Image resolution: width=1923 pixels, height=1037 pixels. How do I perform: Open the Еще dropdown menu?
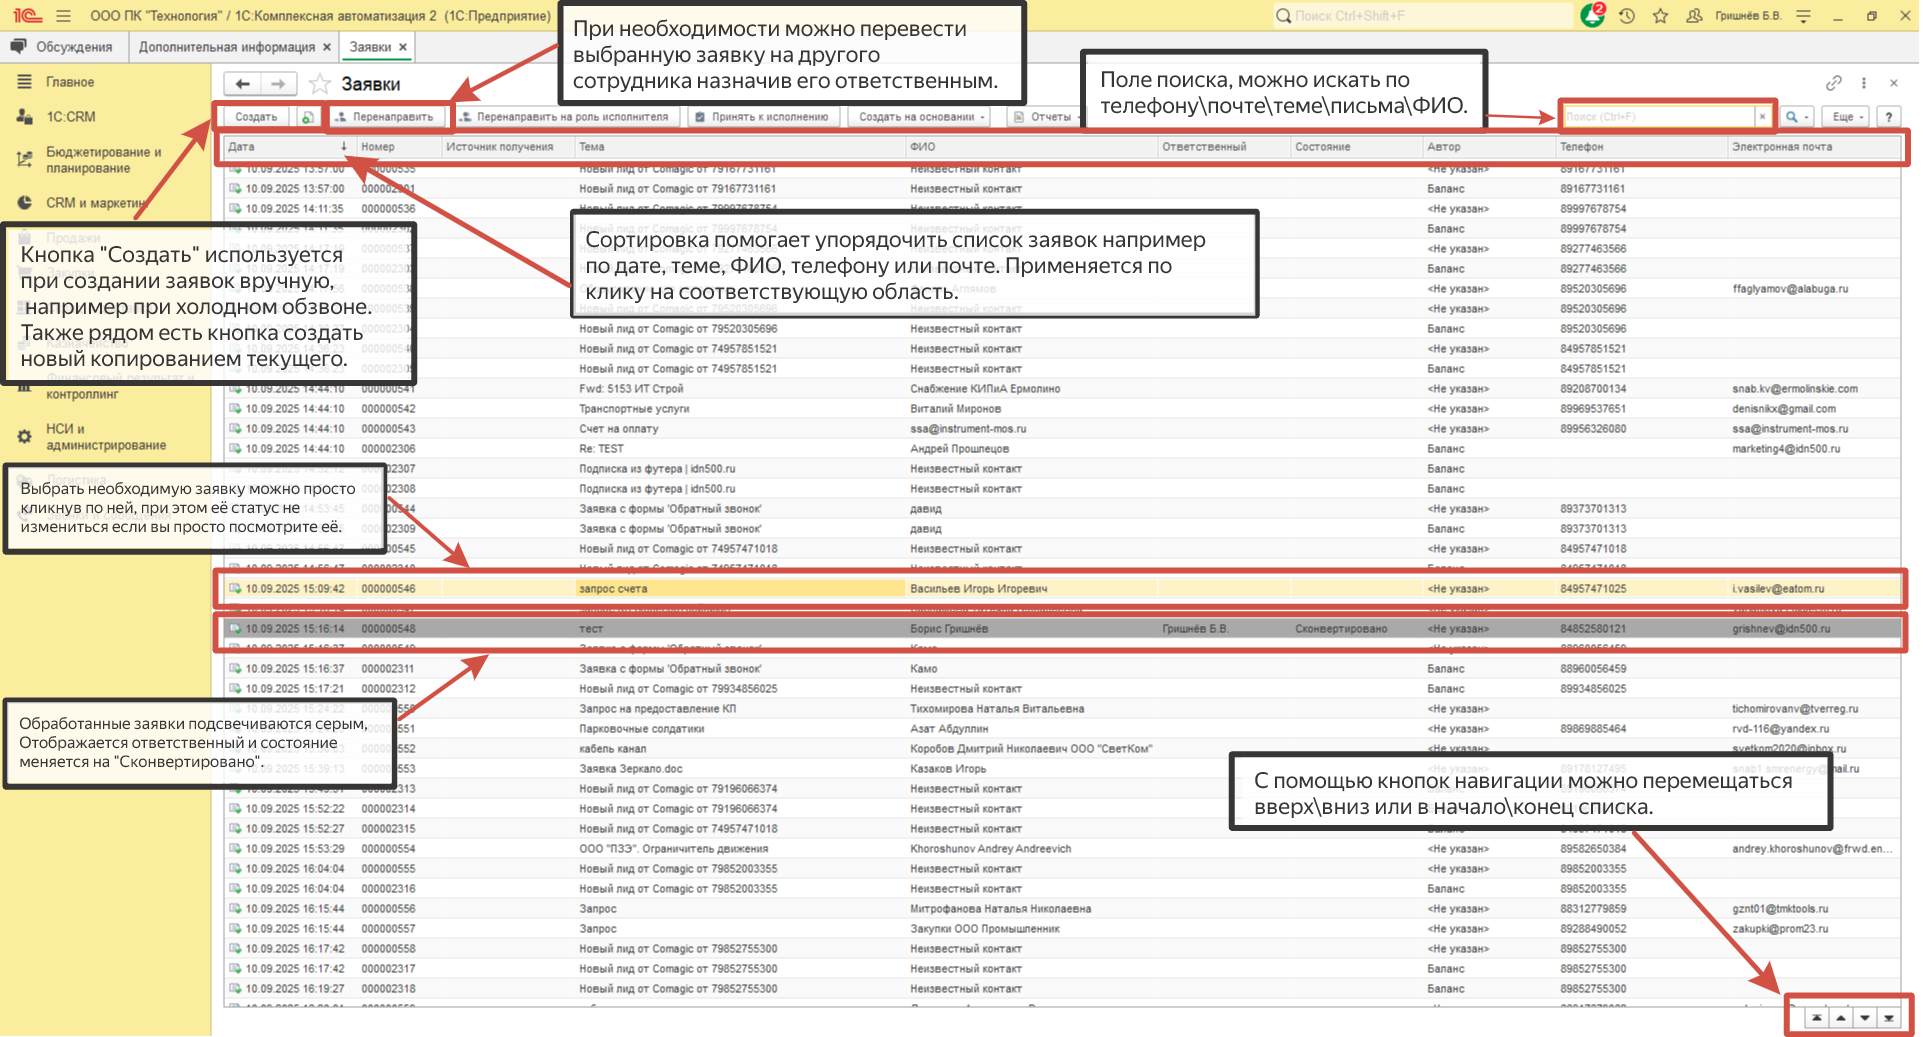1846,117
